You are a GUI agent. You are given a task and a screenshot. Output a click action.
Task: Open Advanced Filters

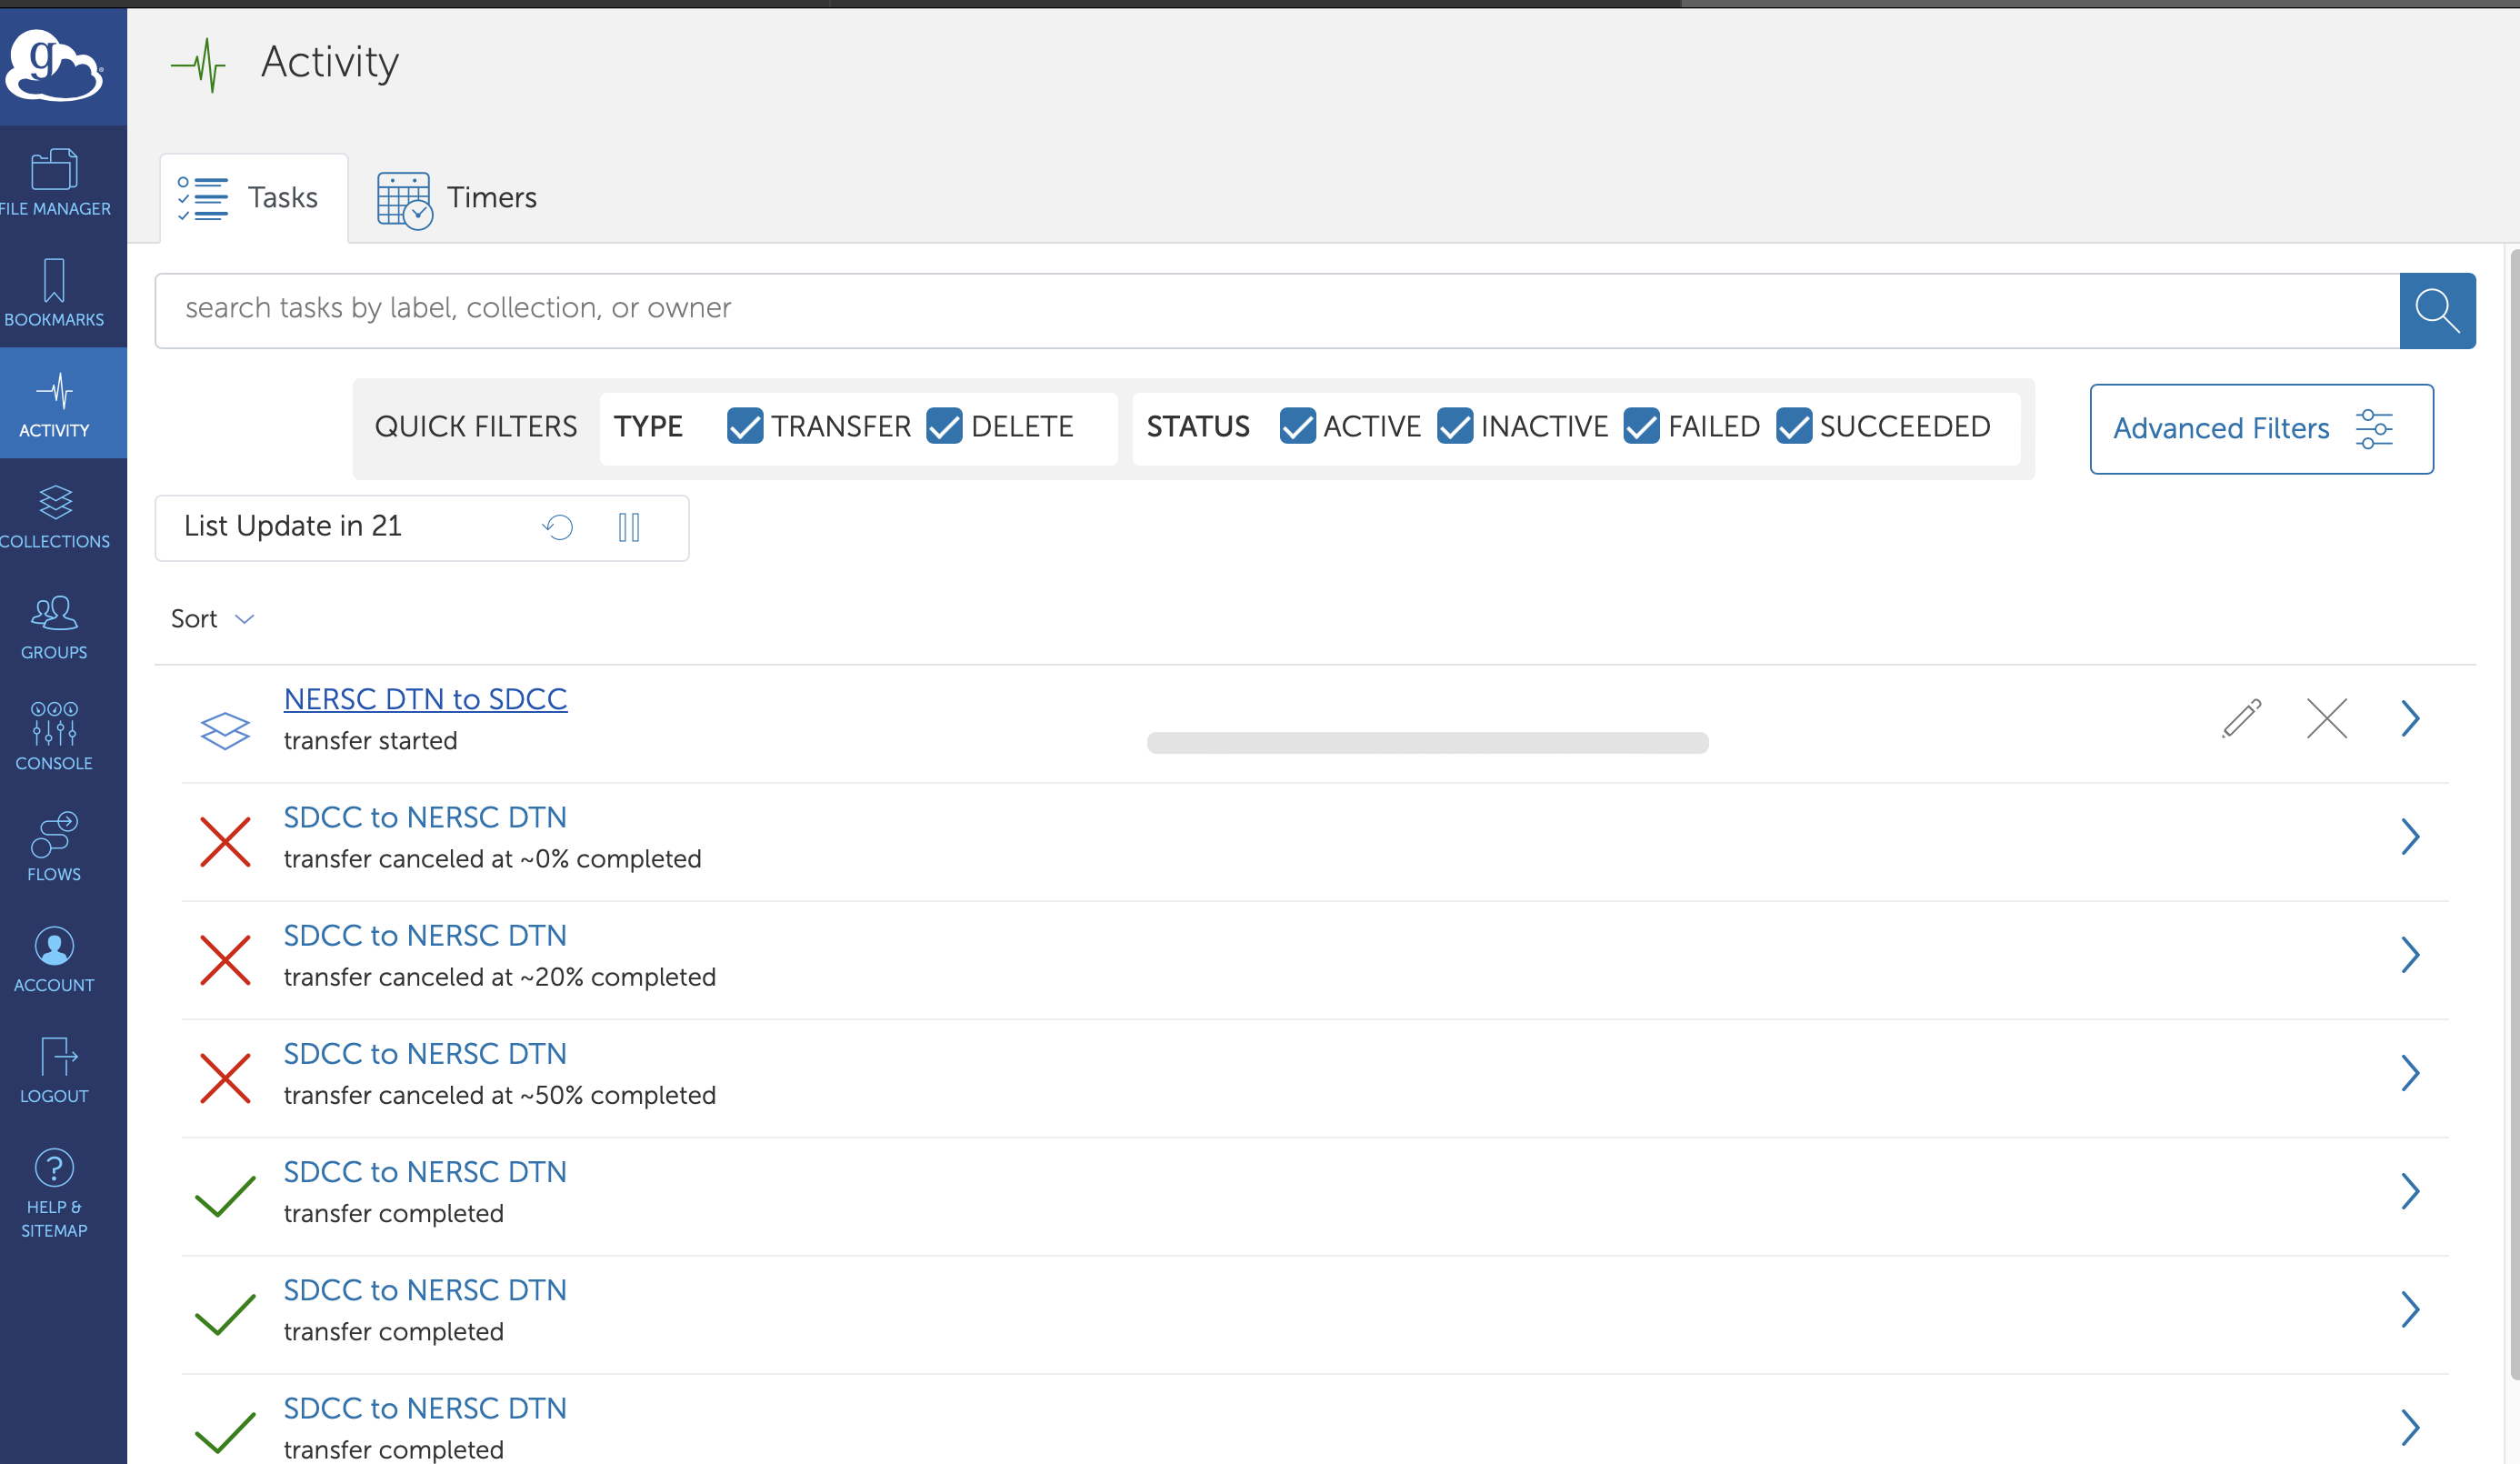[x=2261, y=428]
